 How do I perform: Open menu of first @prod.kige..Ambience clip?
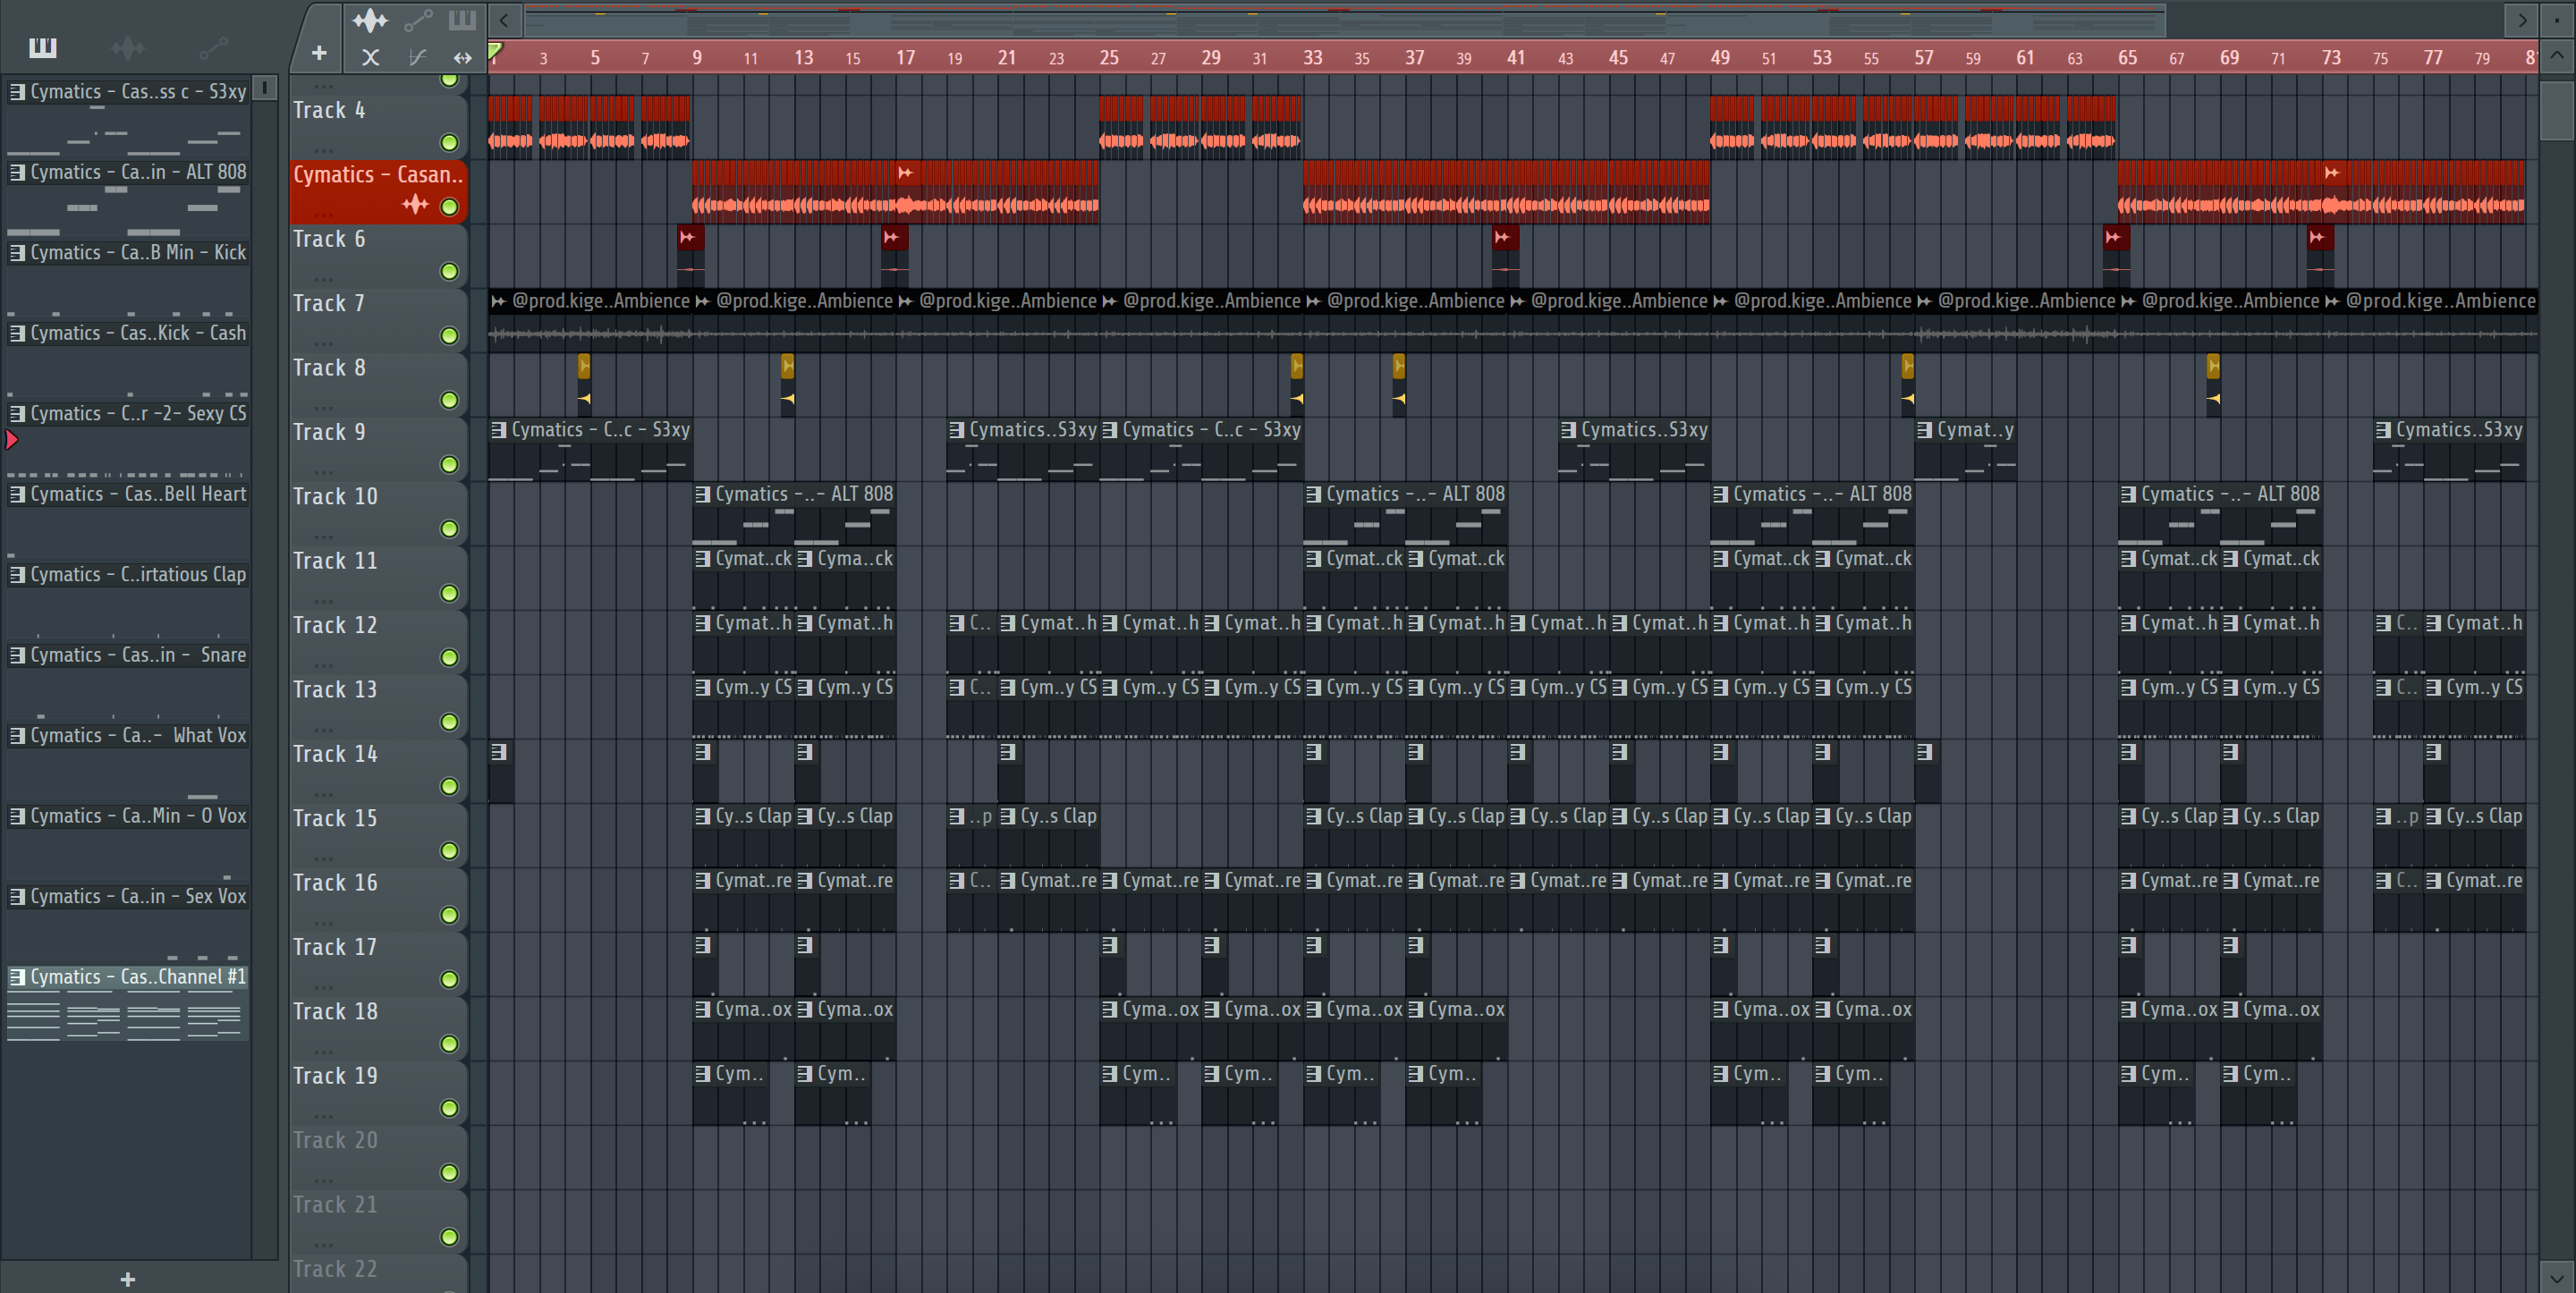tap(498, 301)
